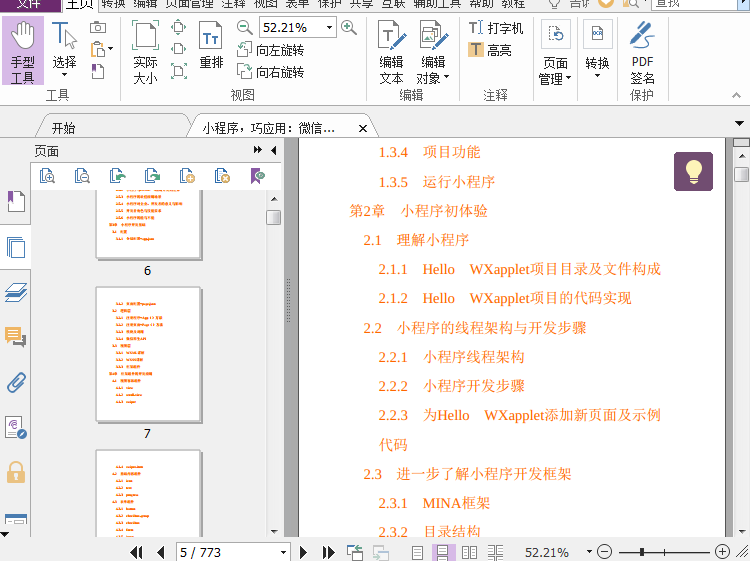This screenshot has width=750, height=561.
Task: Click the zoom in magnifier in ribbon
Action: click(x=349, y=28)
